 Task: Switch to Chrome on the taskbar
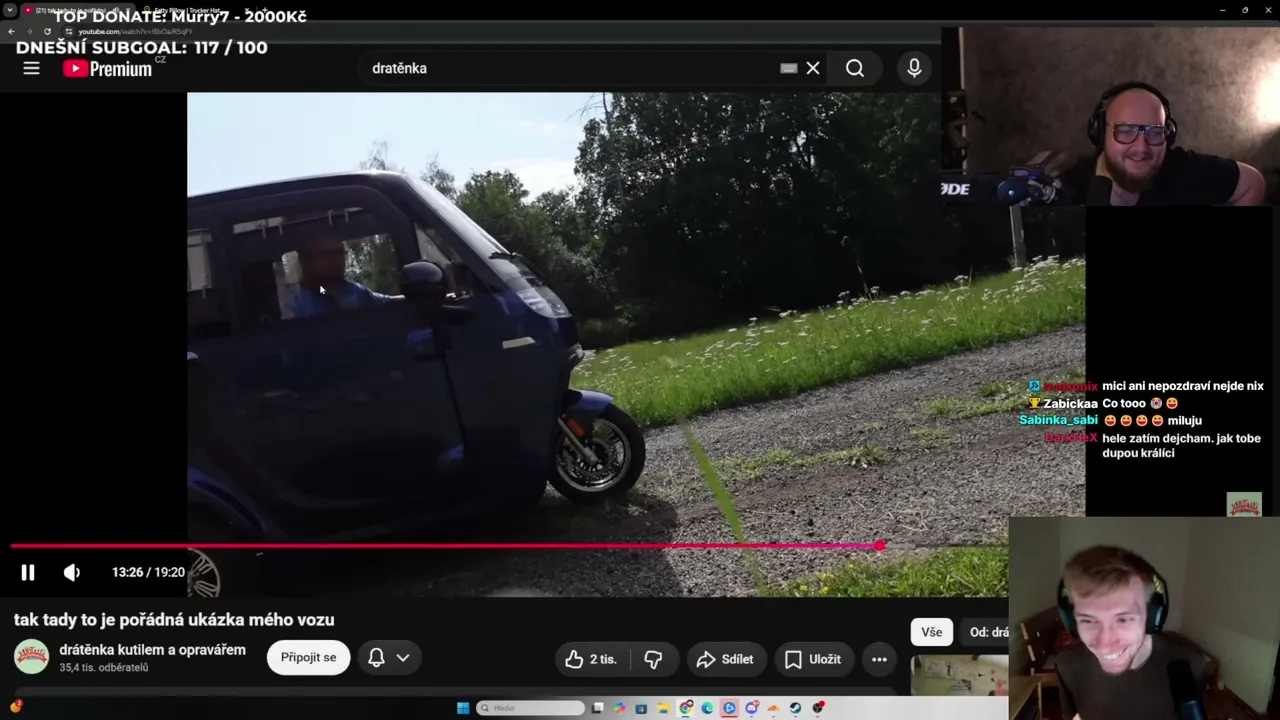[686, 708]
